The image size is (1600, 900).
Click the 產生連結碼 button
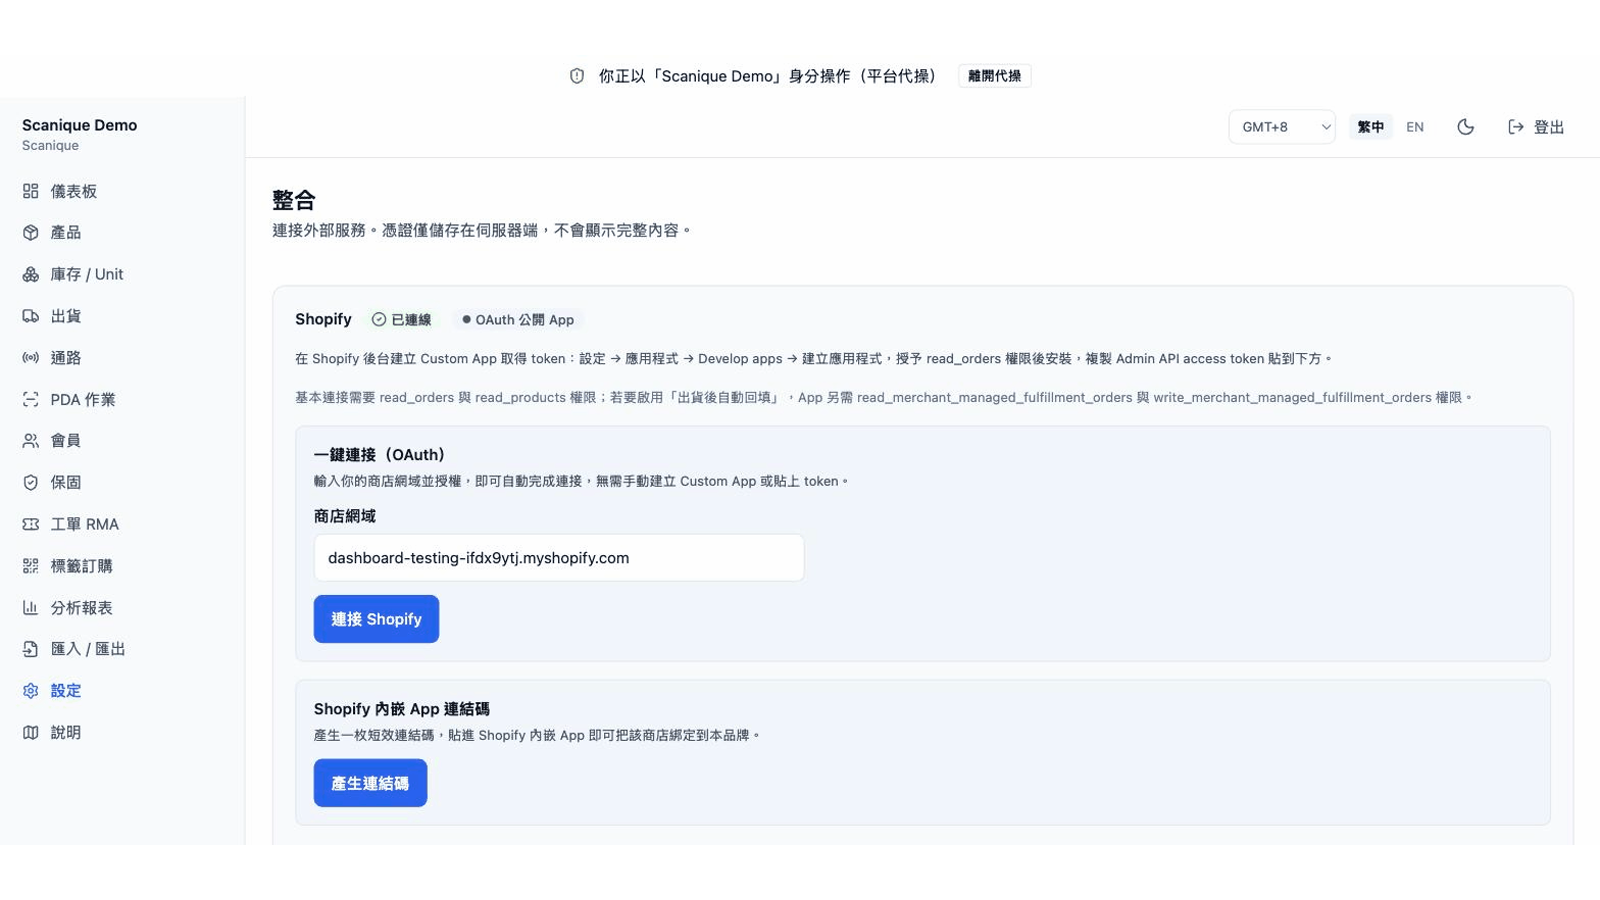click(370, 783)
